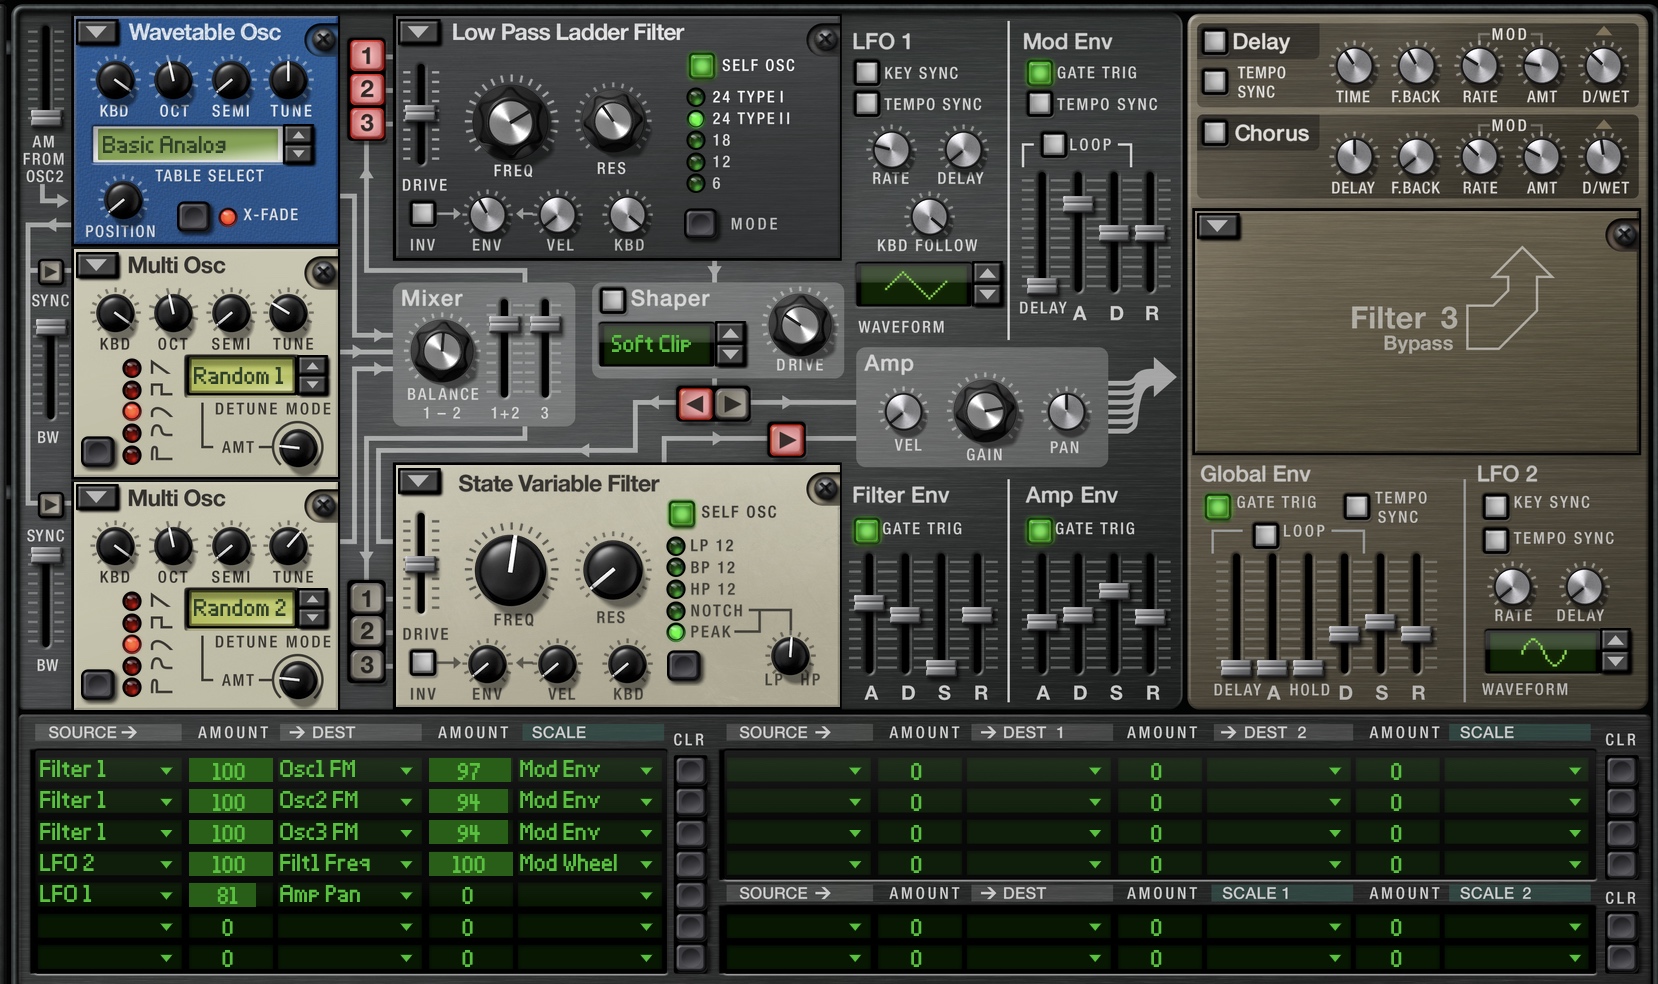The height and width of the screenshot is (984, 1658).
Task: Click the State Variable Filter bypass X icon
Action: click(825, 488)
